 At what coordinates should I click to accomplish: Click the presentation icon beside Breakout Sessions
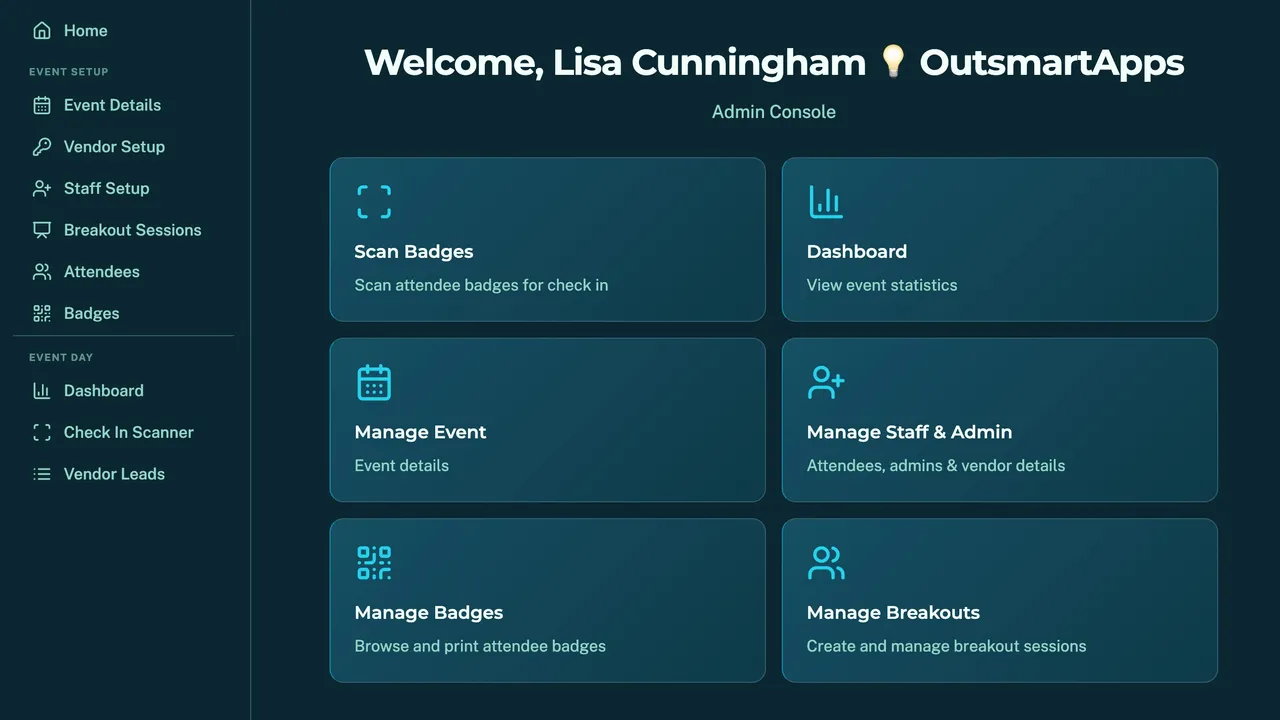42,230
